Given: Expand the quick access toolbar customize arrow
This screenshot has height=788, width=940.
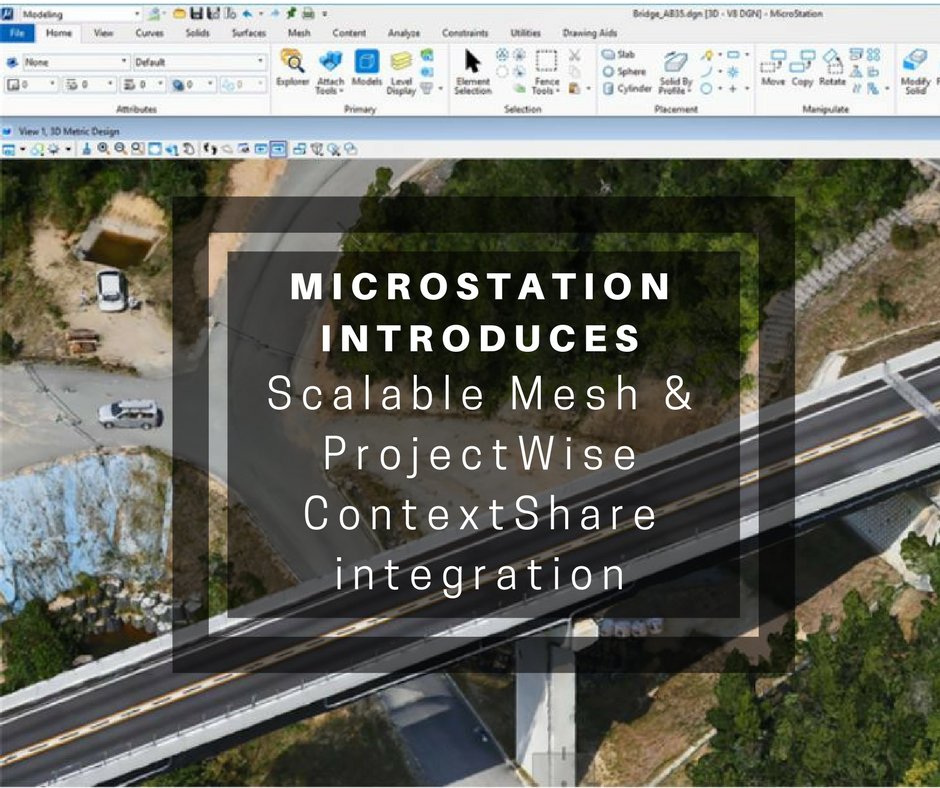Looking at the screenshot, I should click(325, 14).
